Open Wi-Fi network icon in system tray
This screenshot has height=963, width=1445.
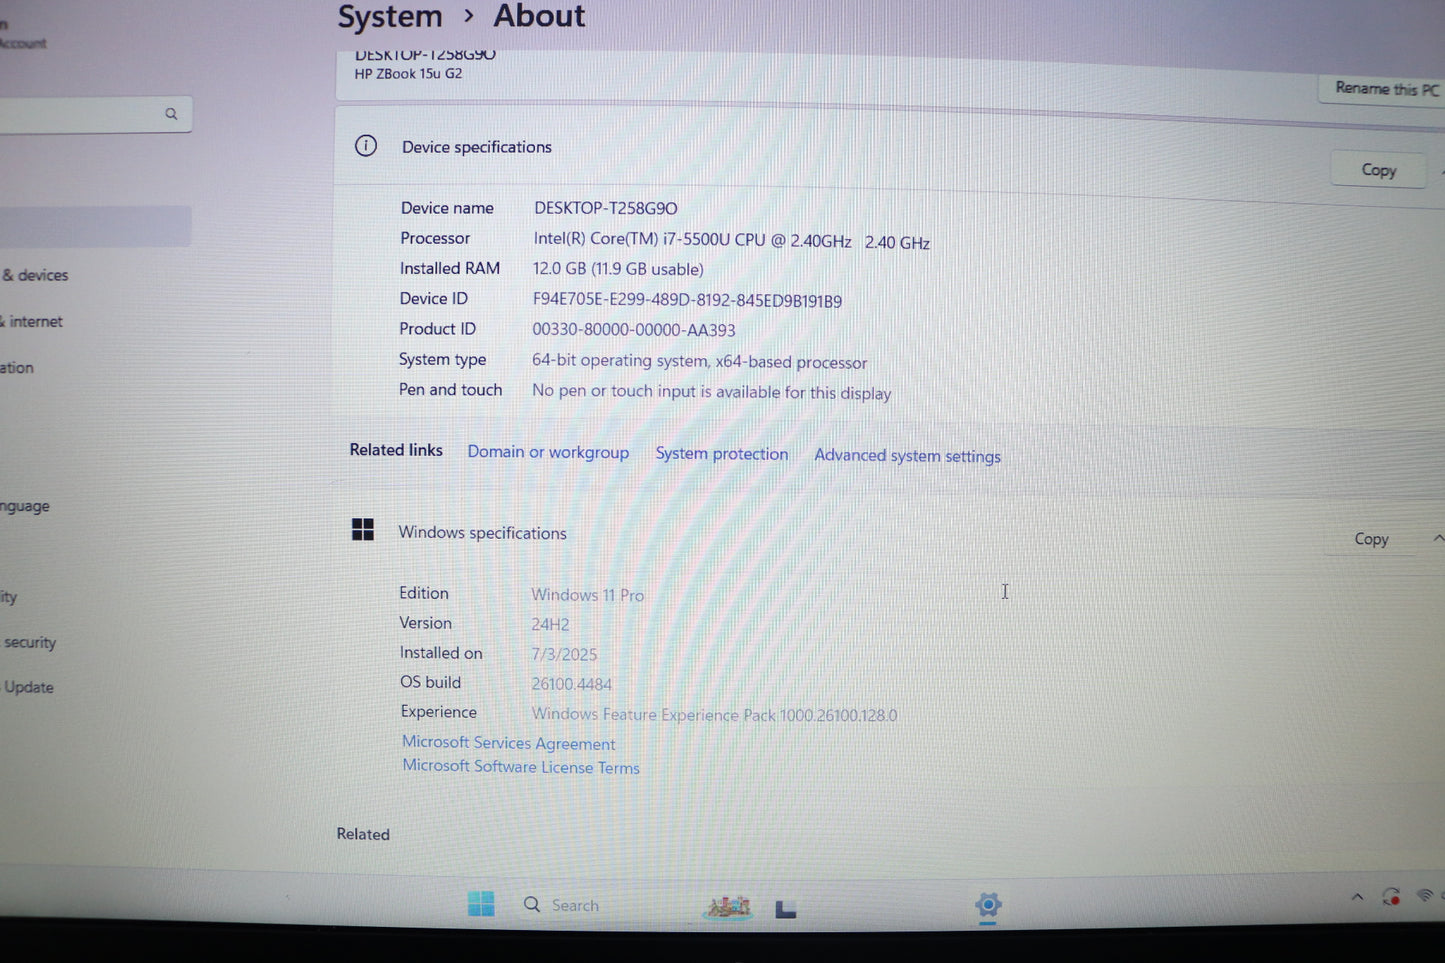tap(1425, 896)
